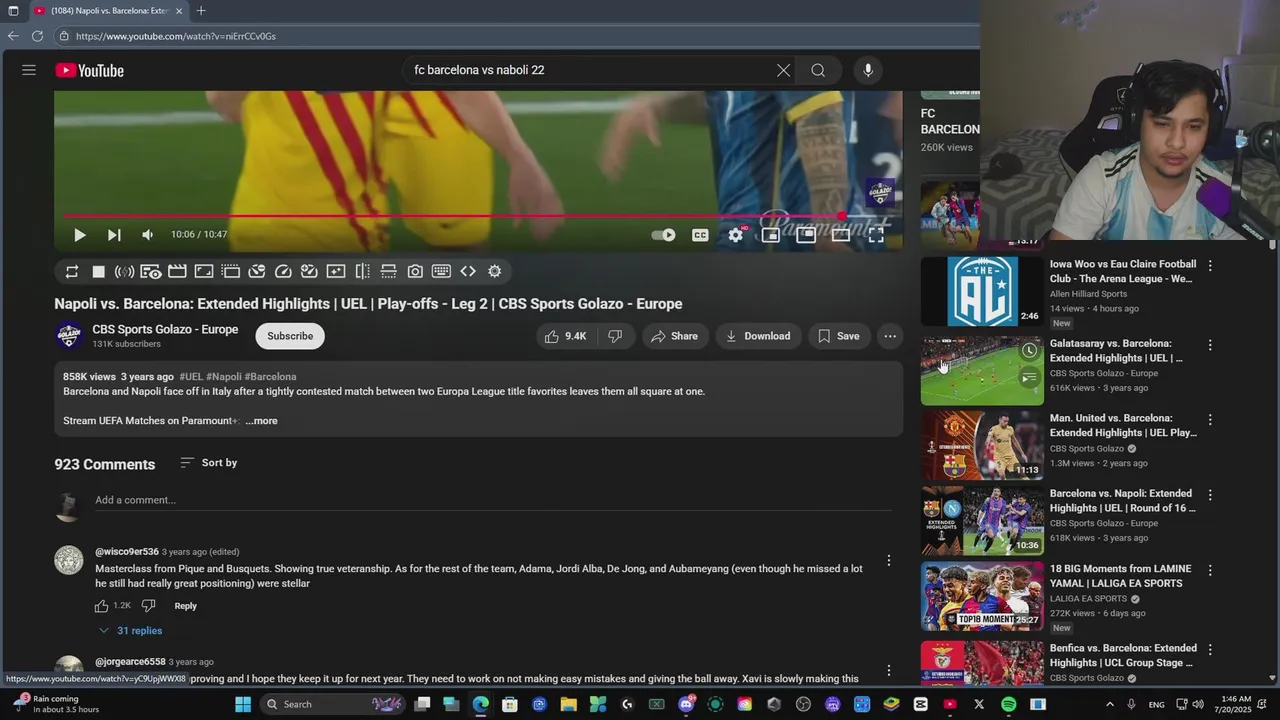Click the search magnifier button
Image resolution: width=1280 pixels, height=720 pixels.
[818, 70]
